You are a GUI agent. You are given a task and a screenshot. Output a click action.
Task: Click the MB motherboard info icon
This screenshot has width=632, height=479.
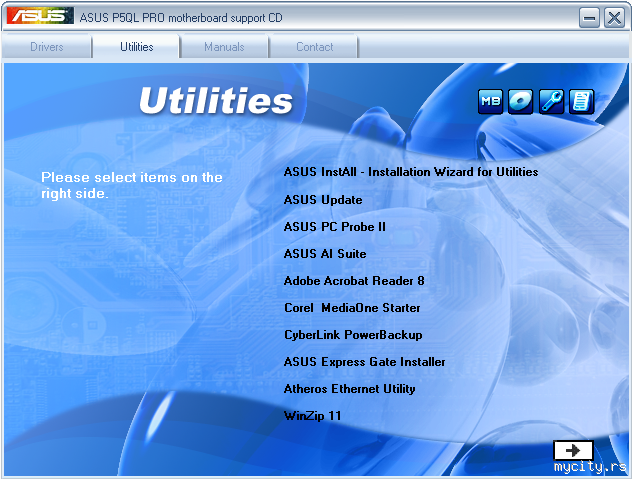point(490,101)
